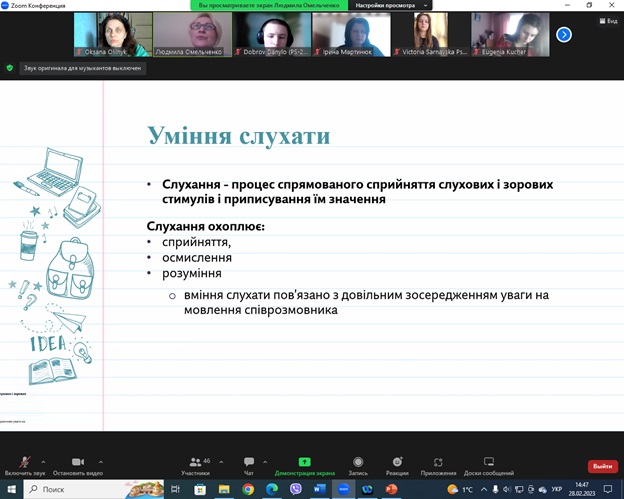Expand video options arrow beside camera
Screen dimensions: 624x499
tap(100, 461)
